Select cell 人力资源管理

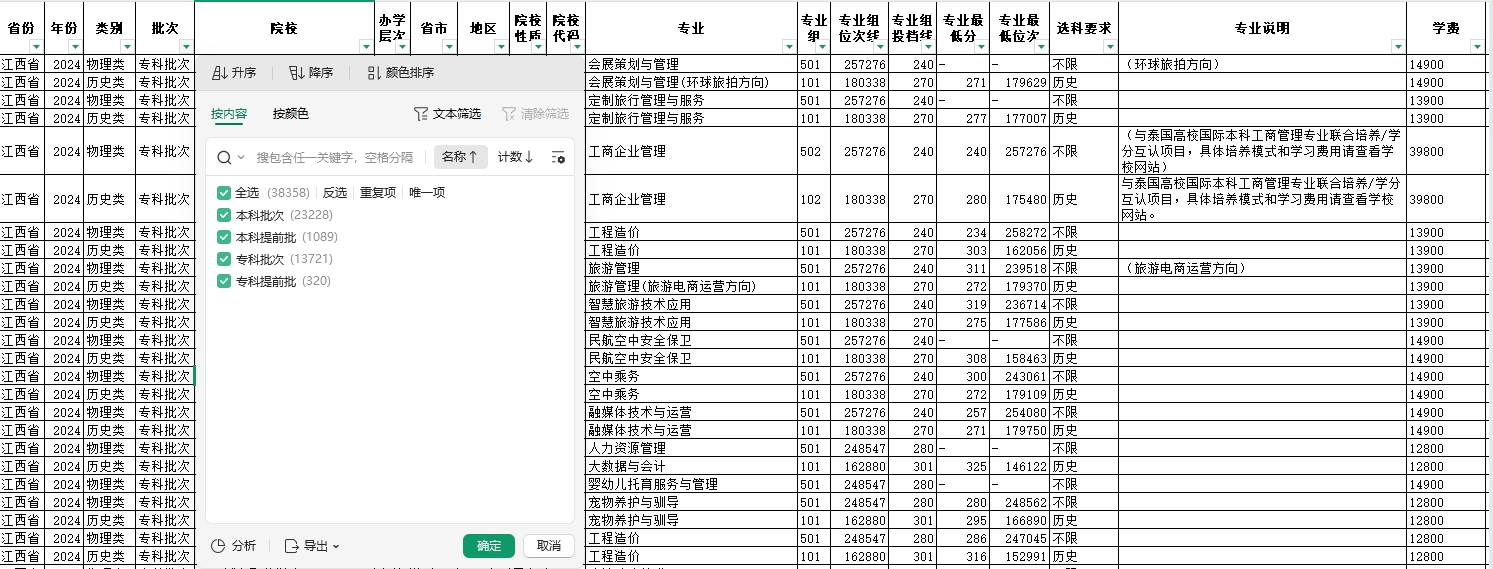pyautogui.click(x=691, y=448)
